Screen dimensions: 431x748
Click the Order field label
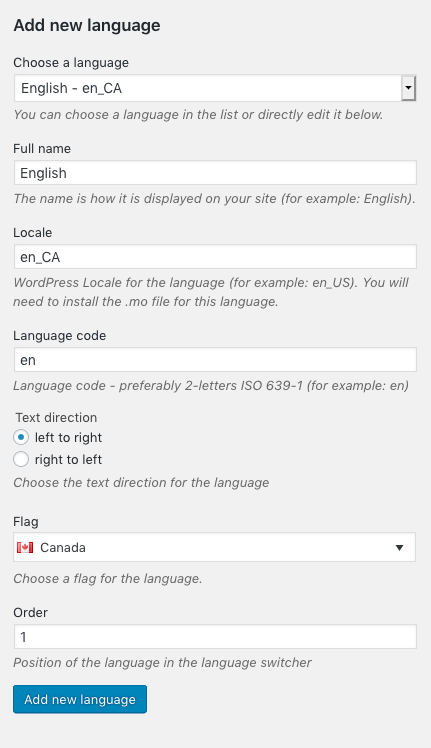click(x=31, y=612)
